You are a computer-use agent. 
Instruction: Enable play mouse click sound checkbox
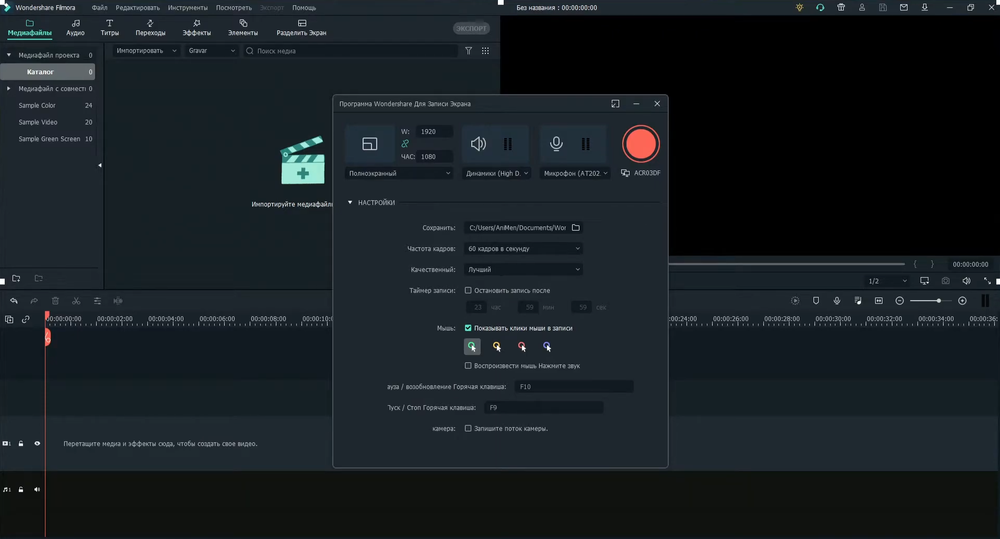[468, 365]
